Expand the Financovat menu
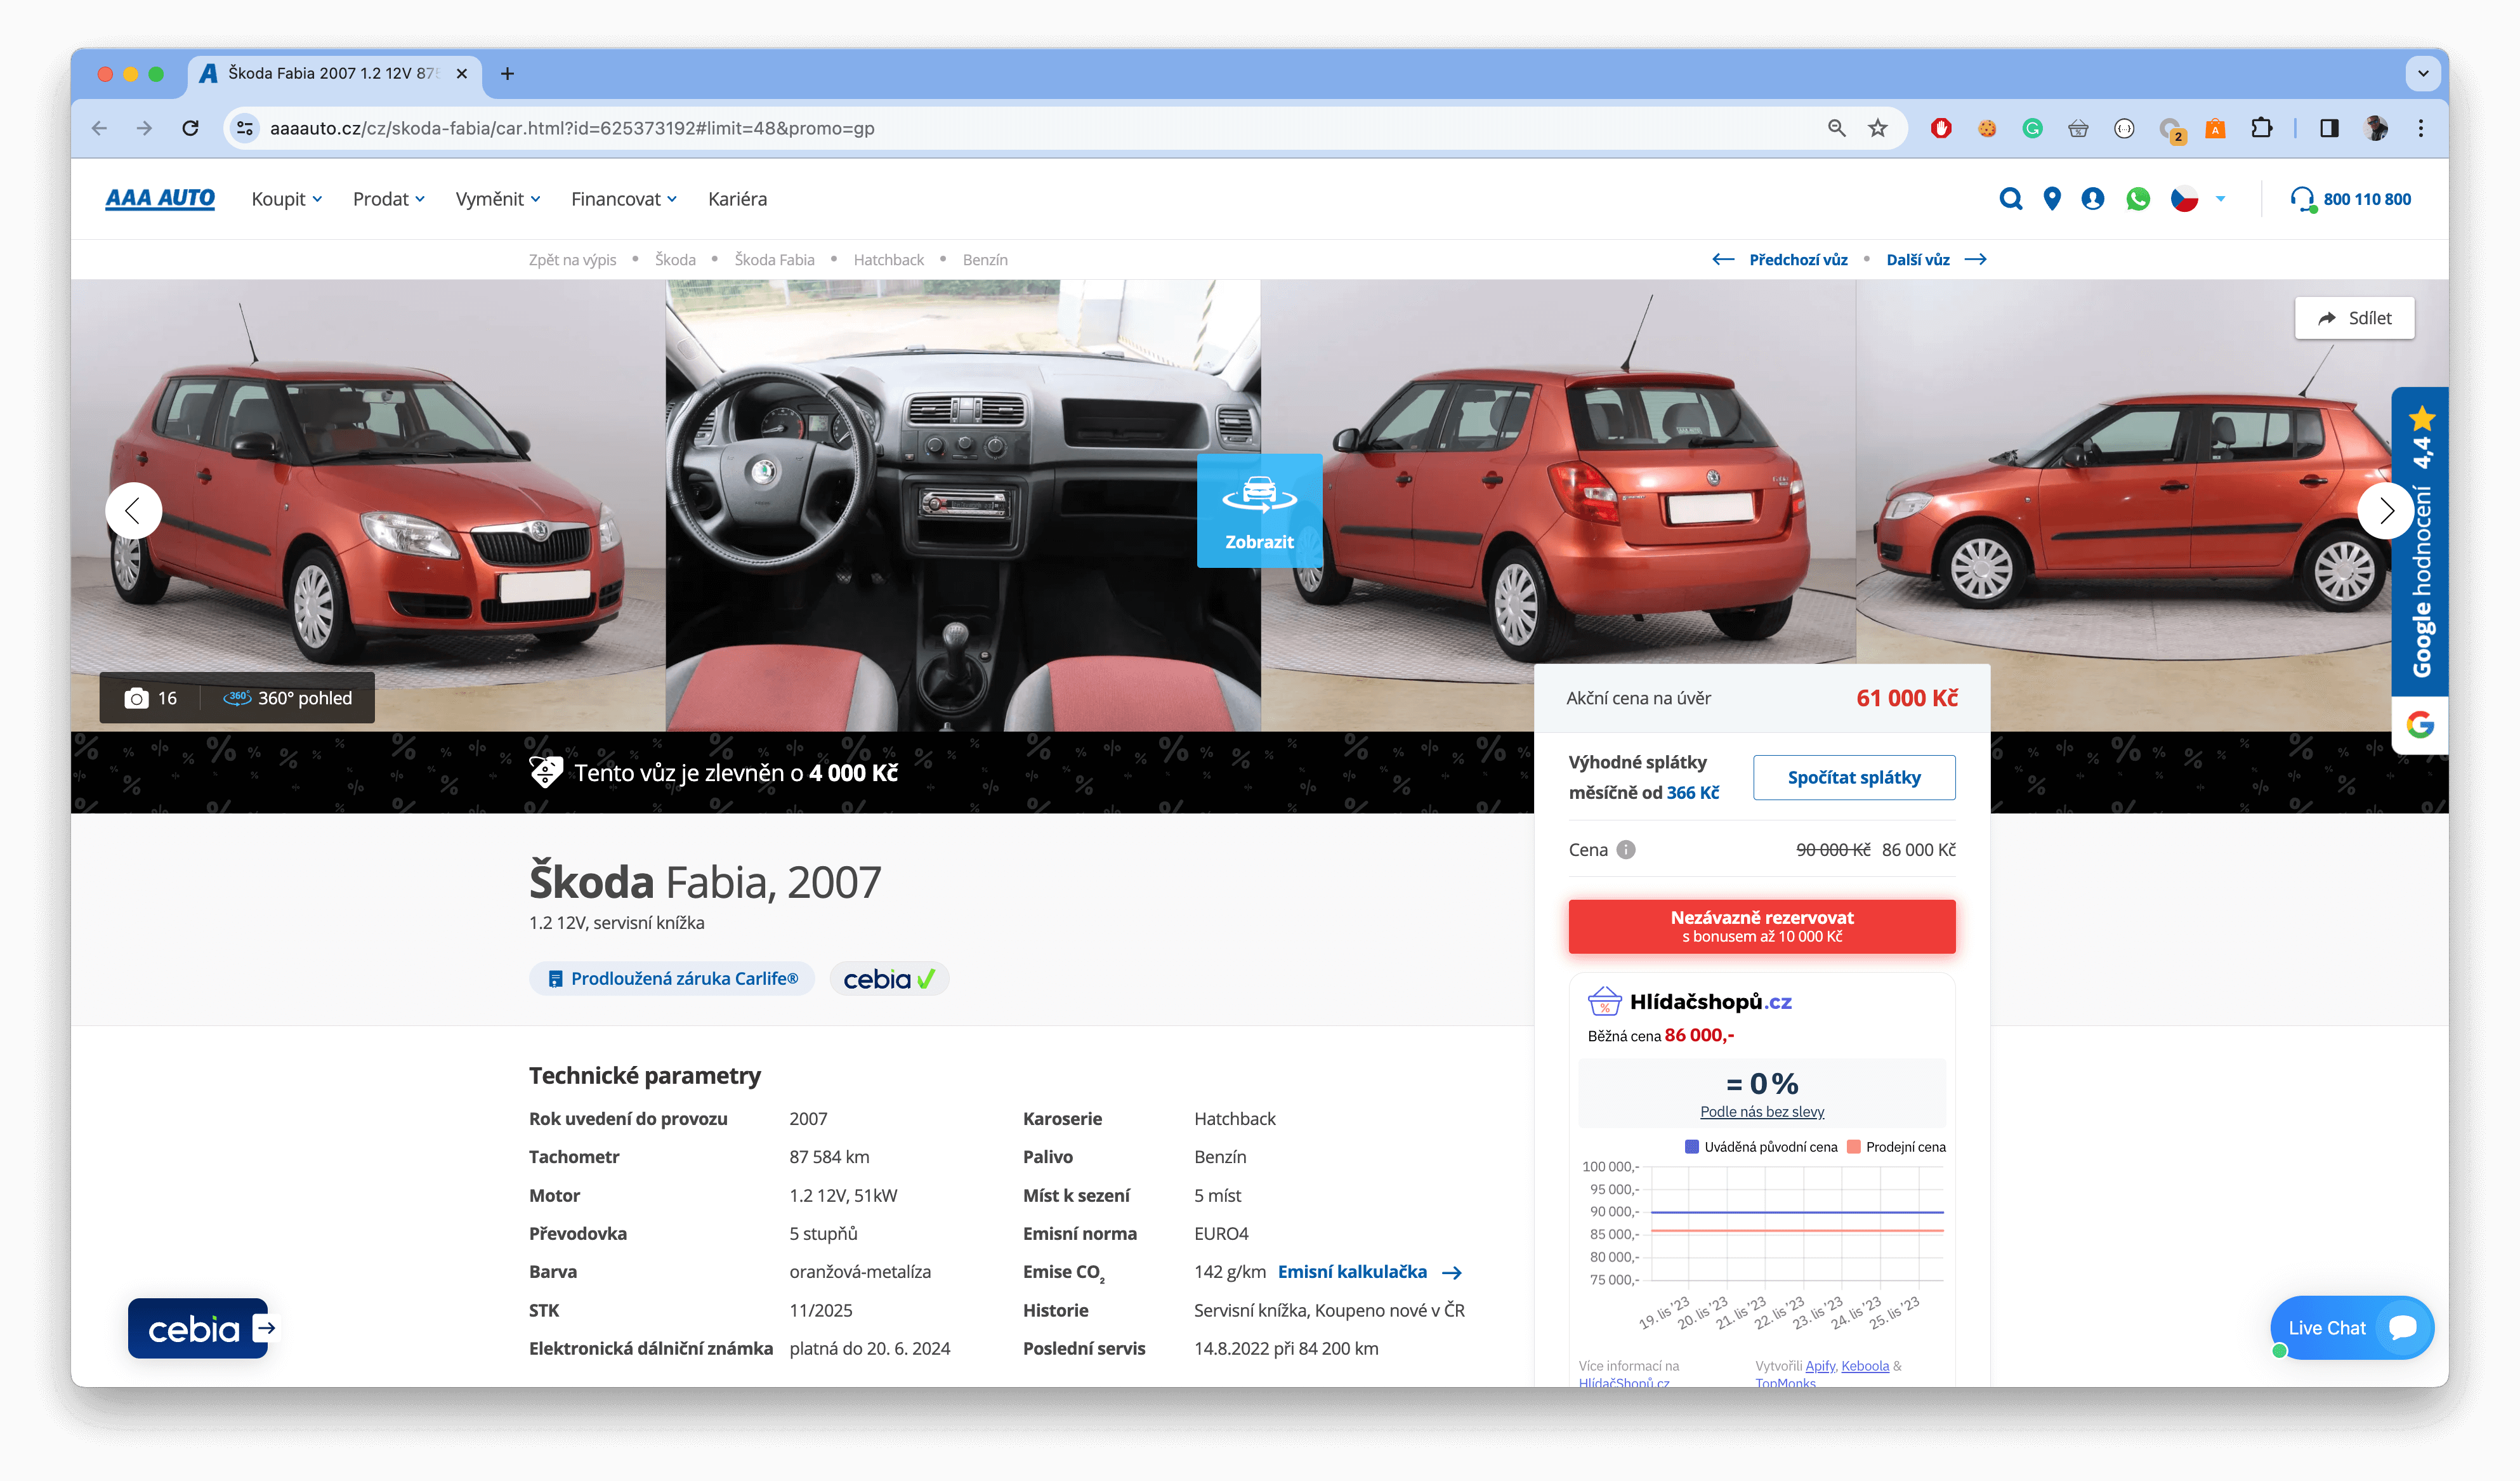The image size is (2520, 1481). [x=623, y=199]
